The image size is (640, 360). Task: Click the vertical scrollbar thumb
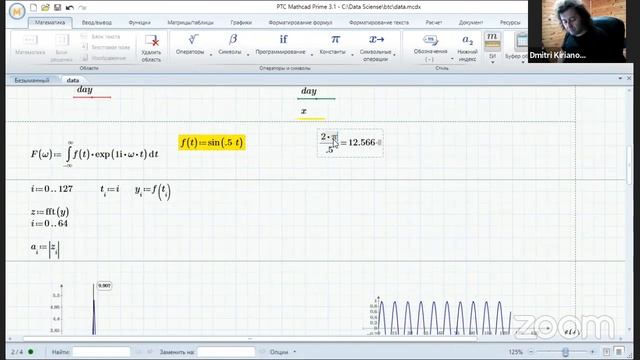pyautogui.click(x=629, y=165)
